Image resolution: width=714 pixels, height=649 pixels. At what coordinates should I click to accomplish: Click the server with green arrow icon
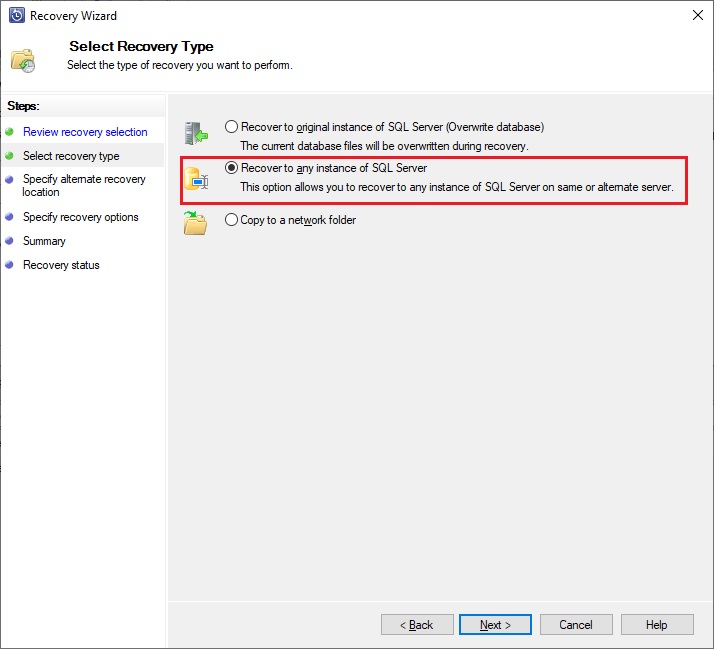(x=196, y=133)
